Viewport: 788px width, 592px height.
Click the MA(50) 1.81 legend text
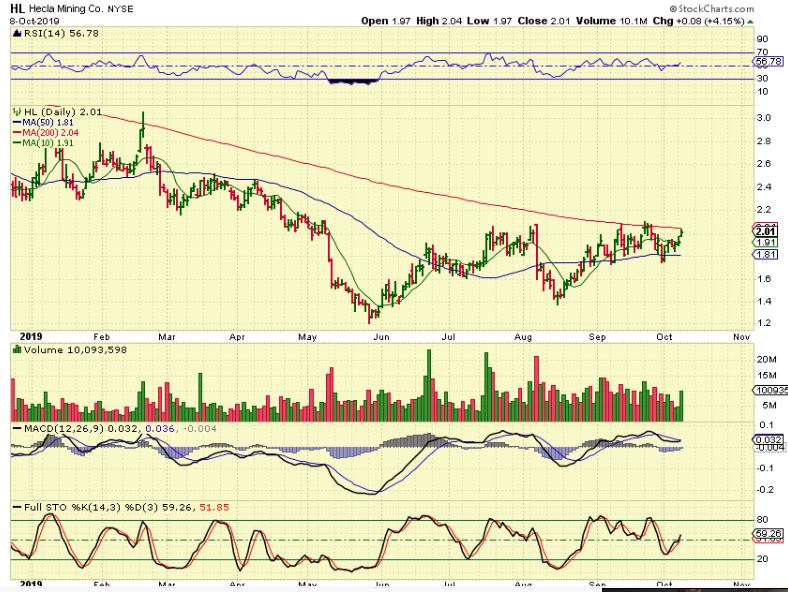pos(48,123)
